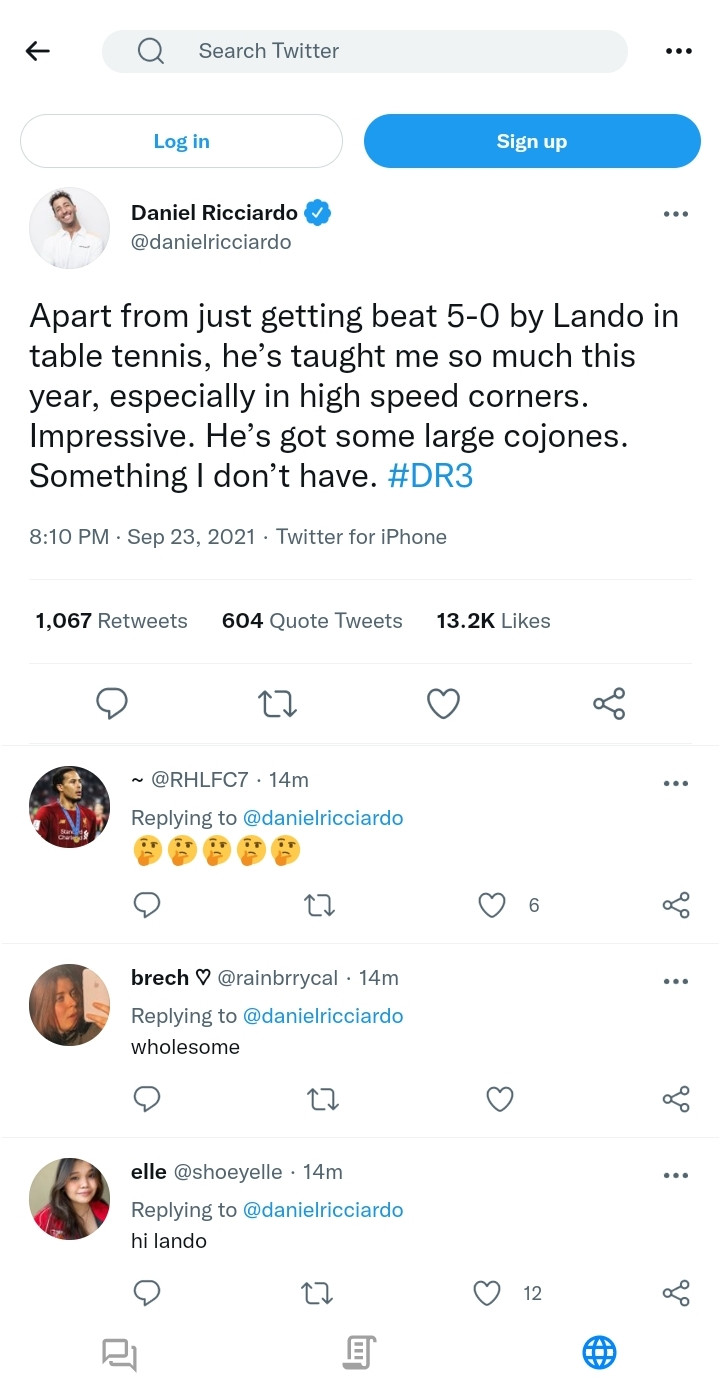Open Daniel Ricciardo's profile picture

(x=69, y=227)
